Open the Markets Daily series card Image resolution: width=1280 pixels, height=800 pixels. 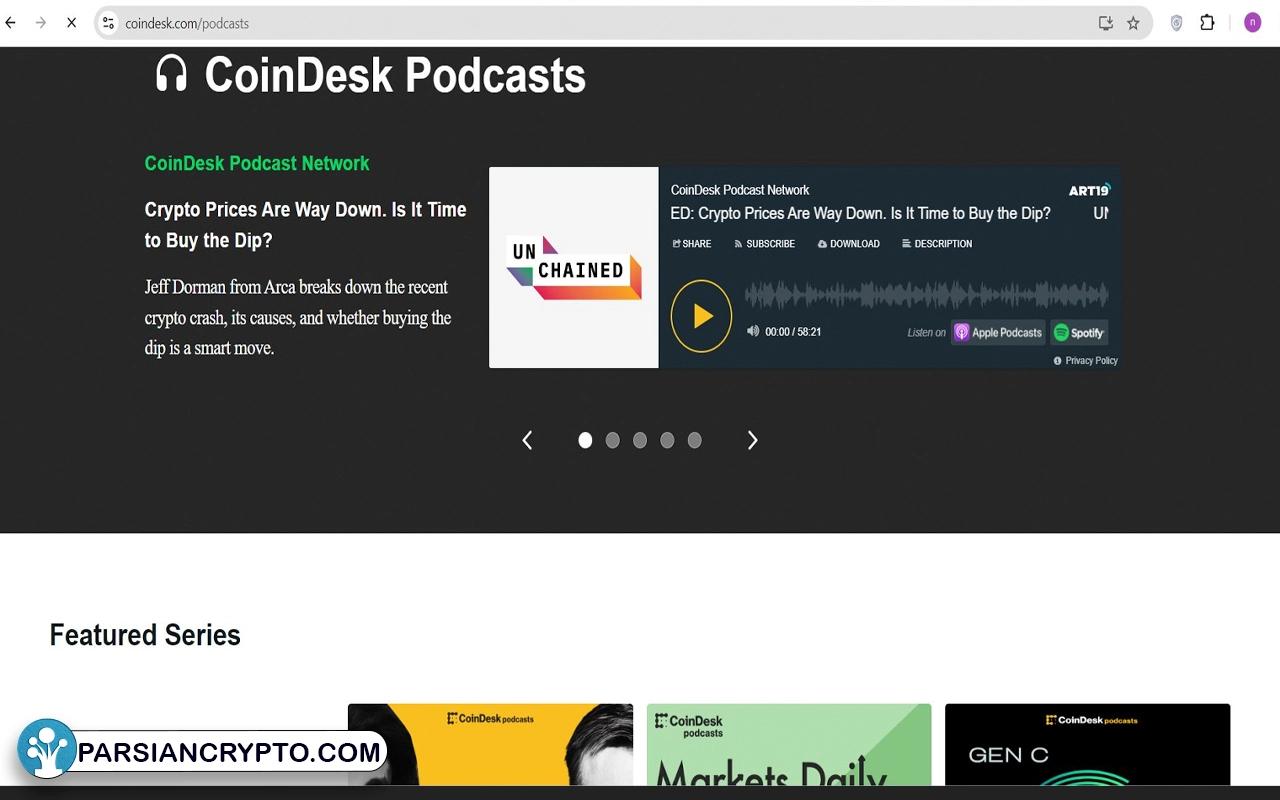pos(789,745)
